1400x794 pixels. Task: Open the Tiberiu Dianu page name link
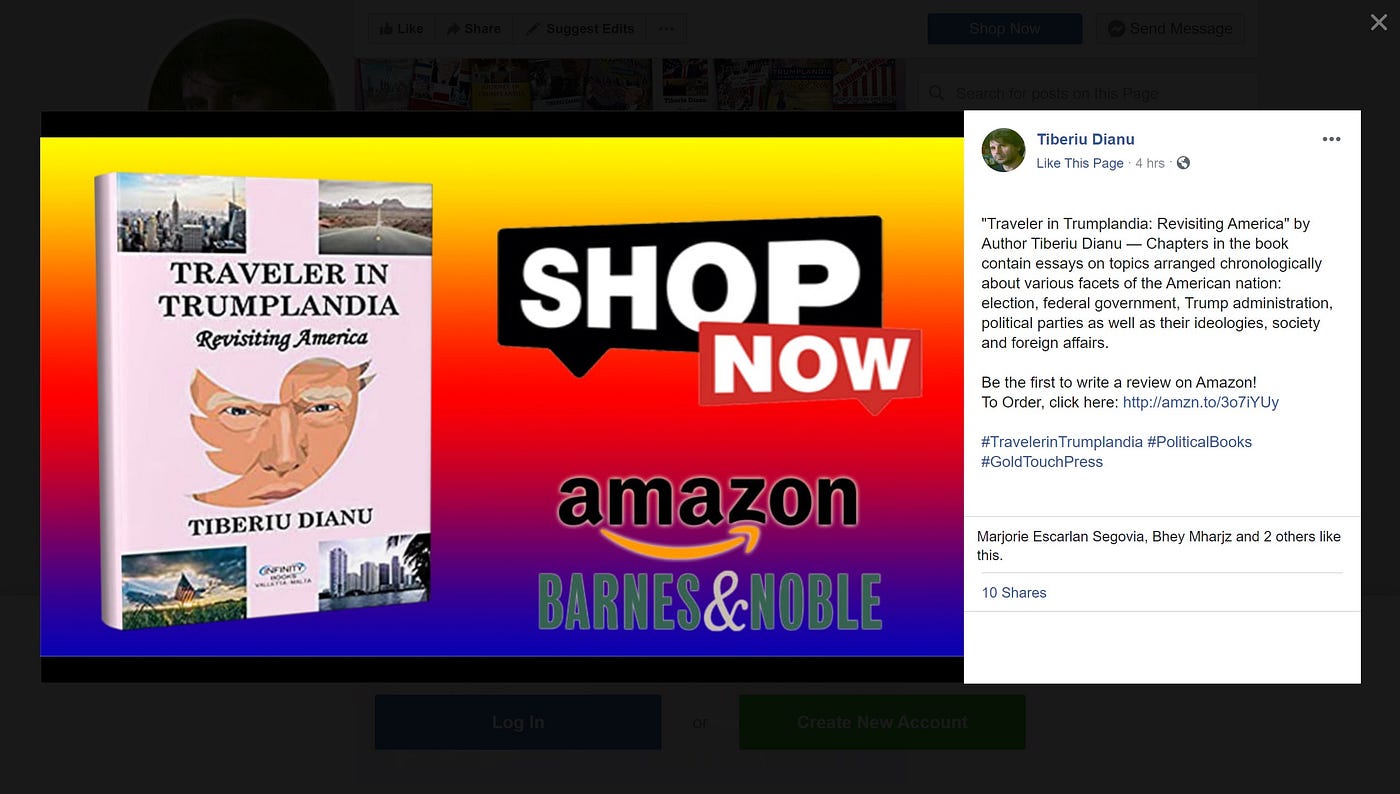pos(1085,139)
